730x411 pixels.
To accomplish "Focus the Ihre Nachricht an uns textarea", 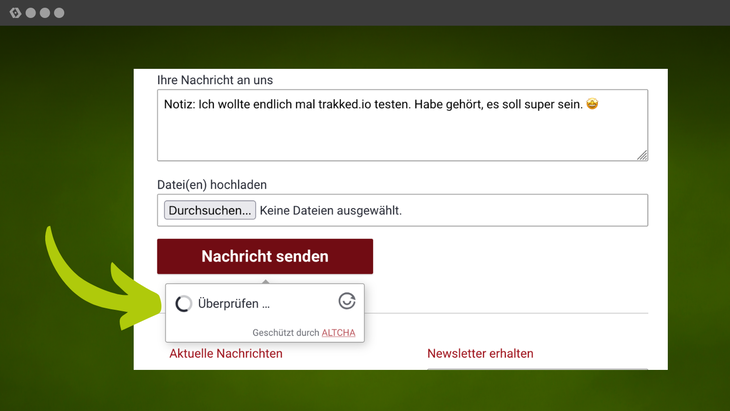I will click(x=402, y=125).
